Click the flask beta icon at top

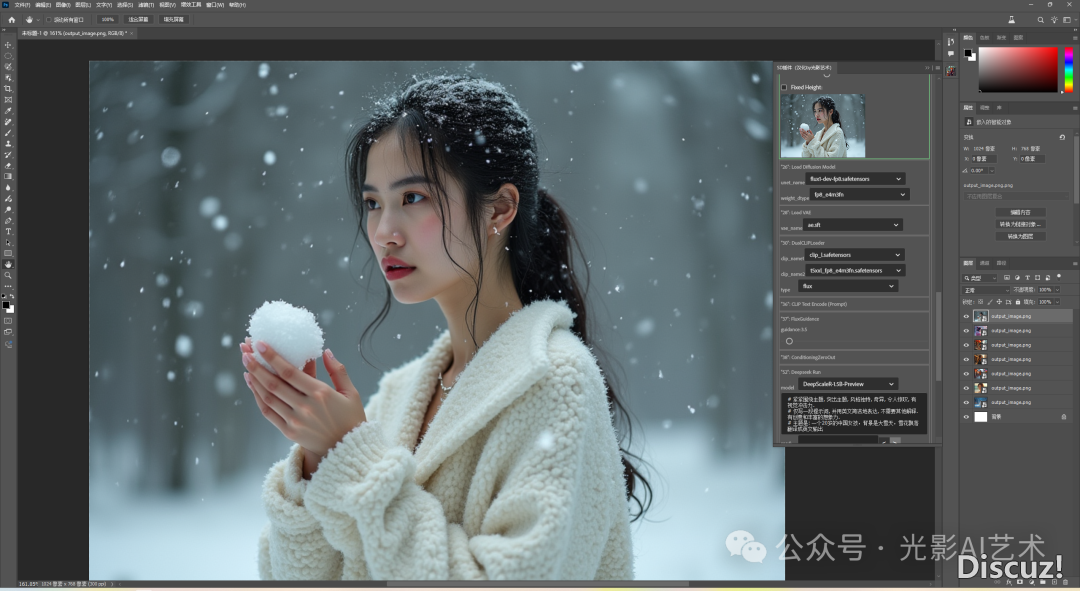pos(1011,20)
